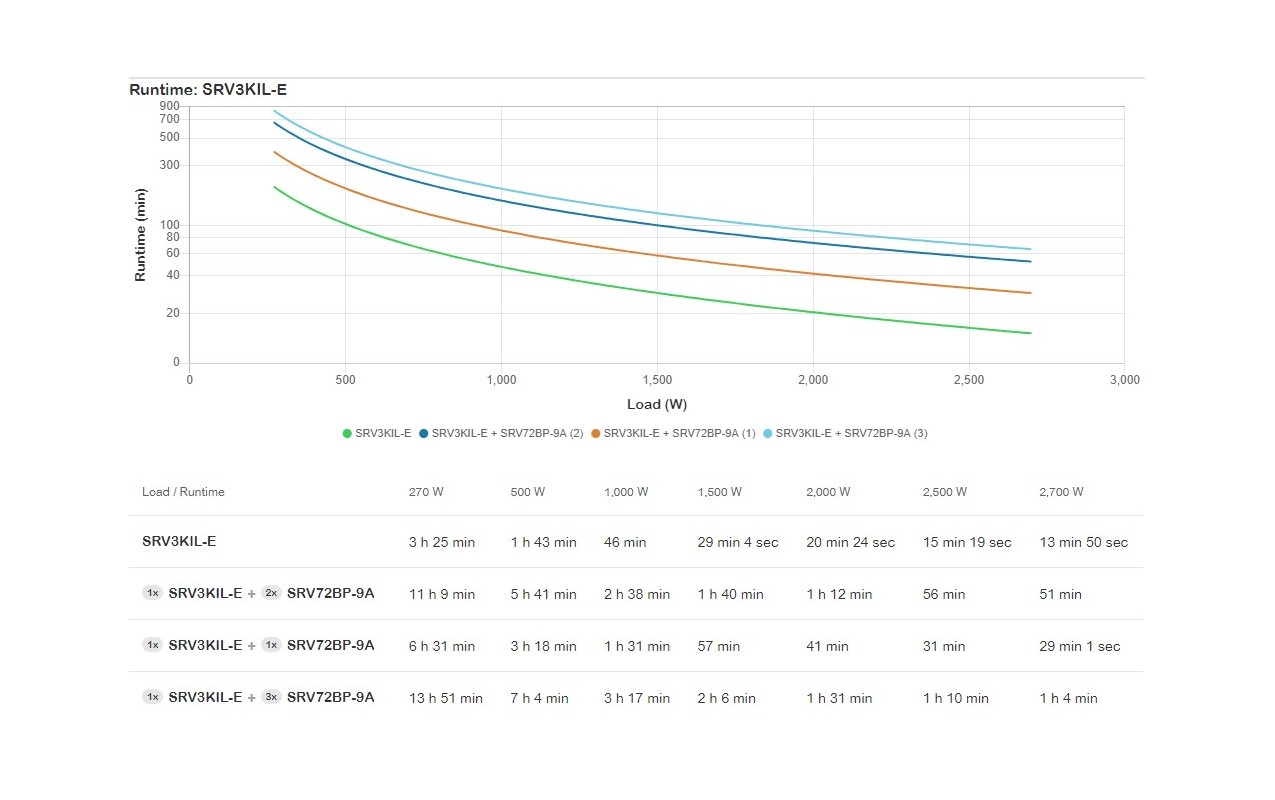Click the Runtime: SRV3KIL-E chart title

pos(208,90)
